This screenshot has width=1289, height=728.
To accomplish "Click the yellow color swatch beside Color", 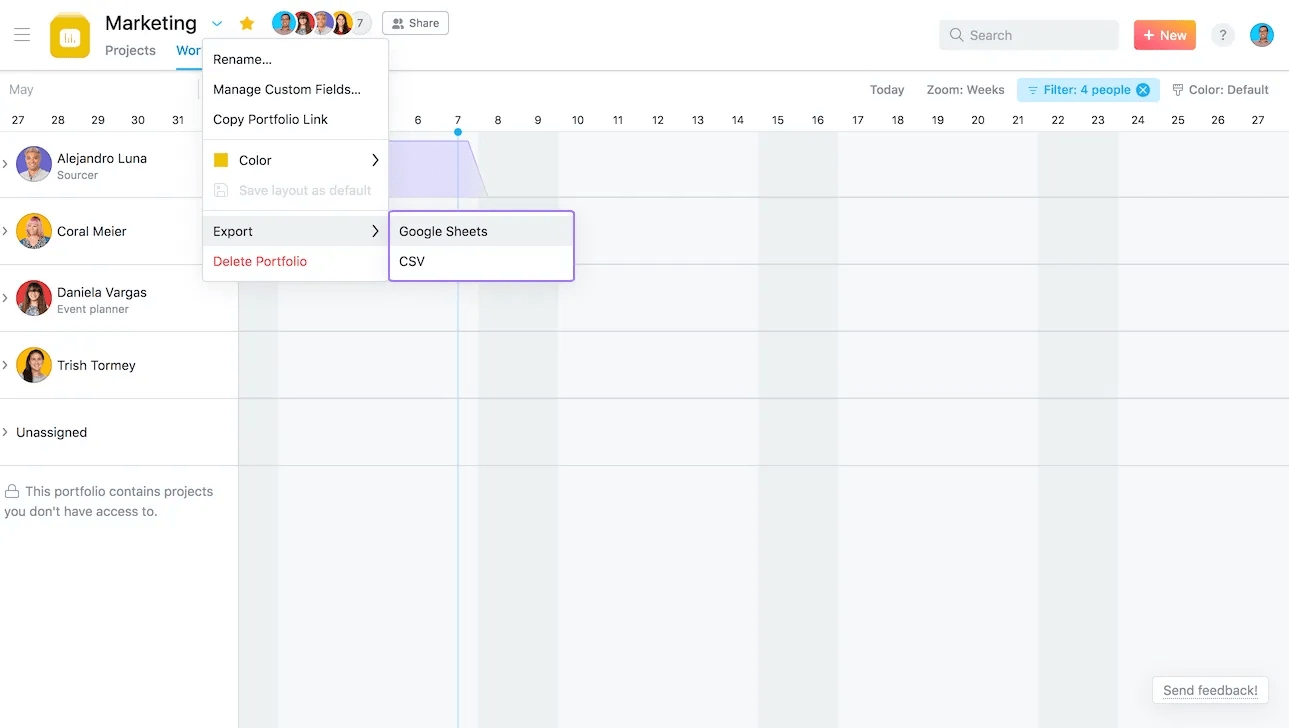I will 218,159.
